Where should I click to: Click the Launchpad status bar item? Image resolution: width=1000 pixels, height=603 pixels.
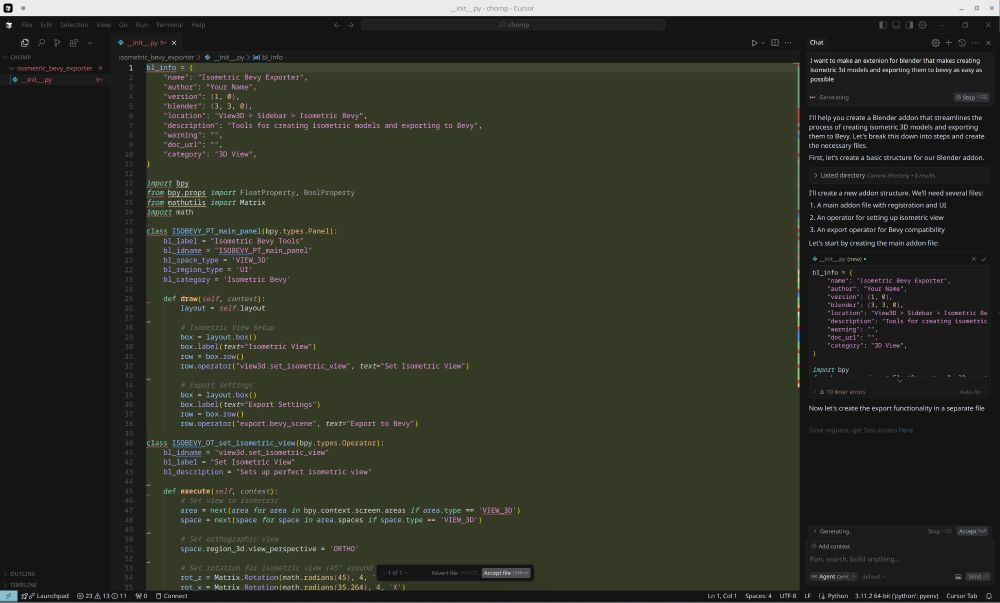click(45, 596)
